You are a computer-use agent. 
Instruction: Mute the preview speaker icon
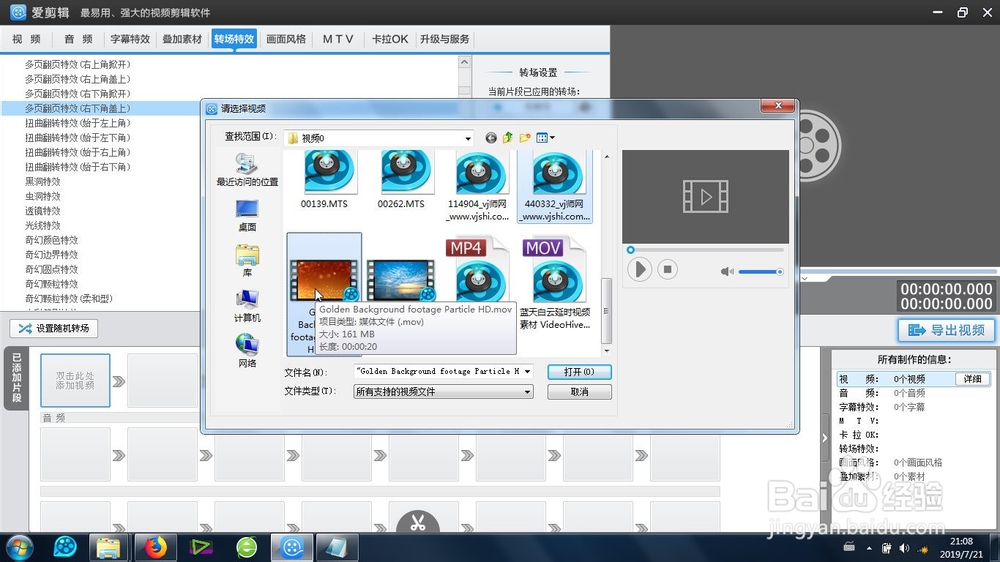click(x=726, y=272)
